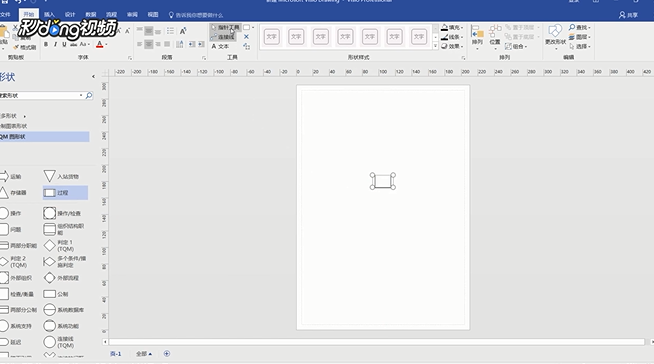Click the 共享 (Share) button

point(629,15)
